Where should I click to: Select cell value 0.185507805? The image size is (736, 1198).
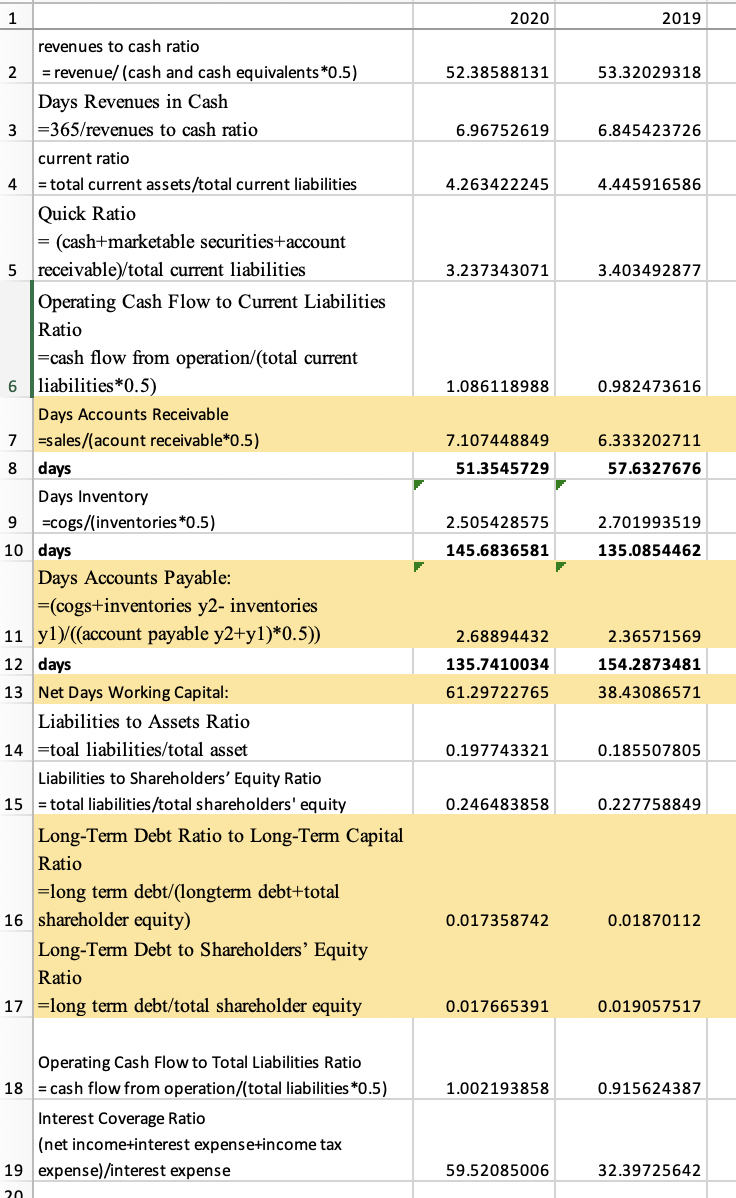coord(631,733)
